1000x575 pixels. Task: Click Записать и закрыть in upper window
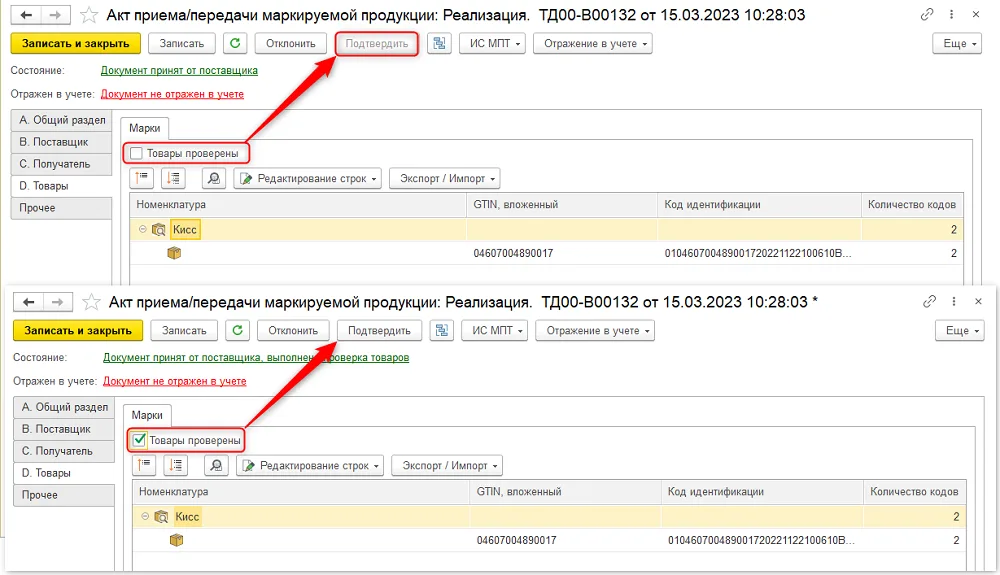[75, 43]
